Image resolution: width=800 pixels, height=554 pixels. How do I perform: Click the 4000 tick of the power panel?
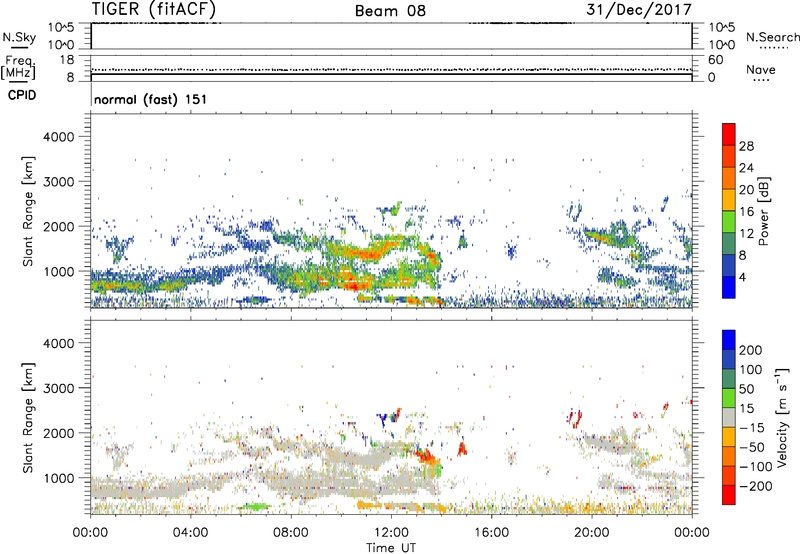click(x=59, y=137)
